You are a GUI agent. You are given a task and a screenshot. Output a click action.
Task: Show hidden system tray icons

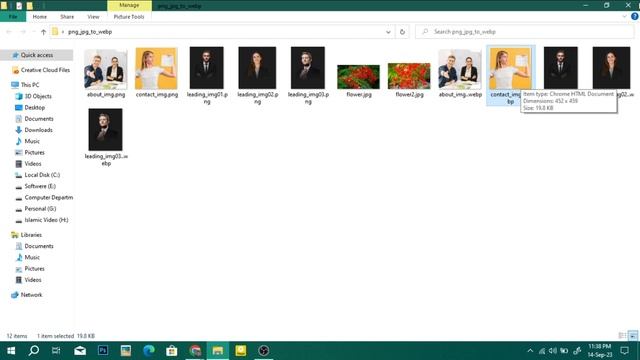click(530, 351)
